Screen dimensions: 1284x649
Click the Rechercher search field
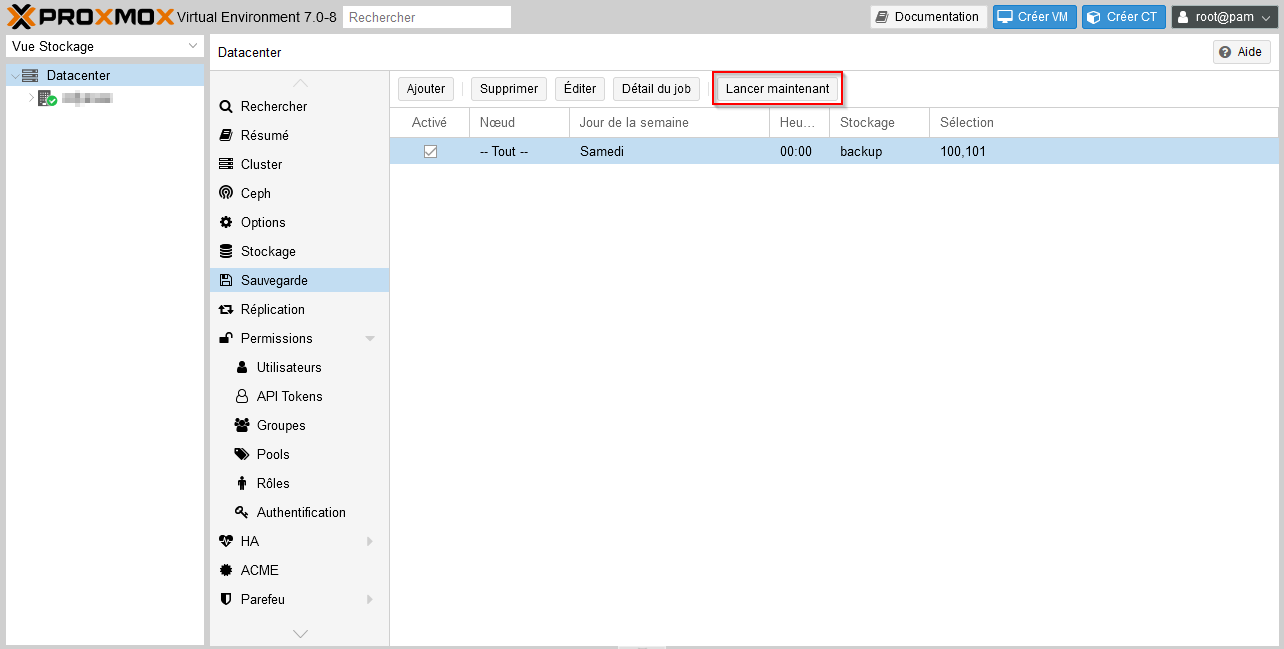426,17
